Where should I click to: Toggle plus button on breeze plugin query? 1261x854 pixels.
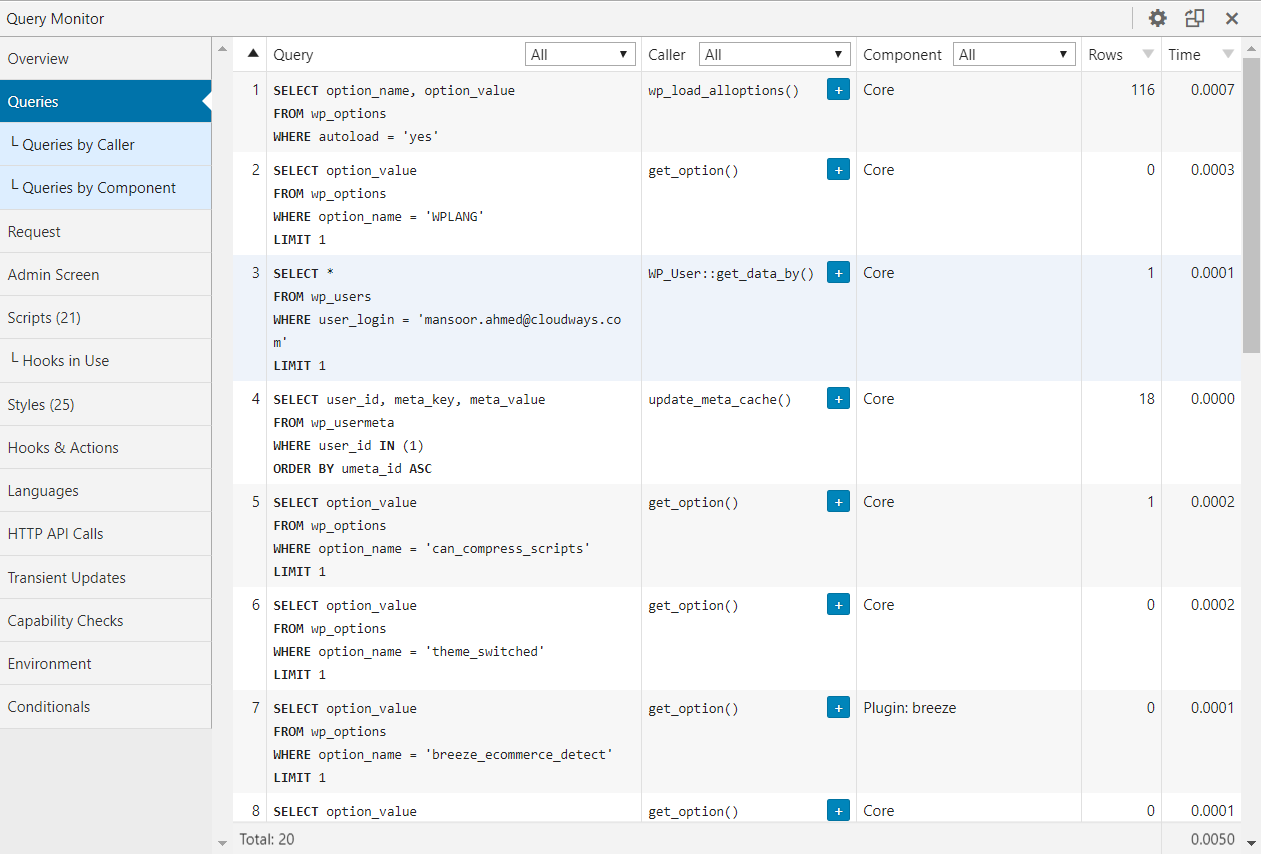(x=838, y=708)
